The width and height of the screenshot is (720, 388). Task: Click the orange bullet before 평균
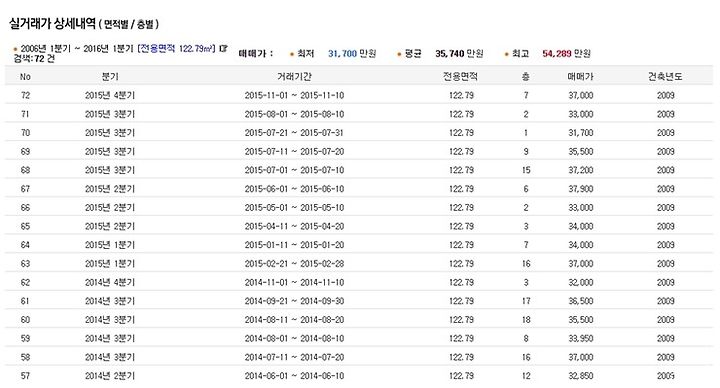(399, 54)
